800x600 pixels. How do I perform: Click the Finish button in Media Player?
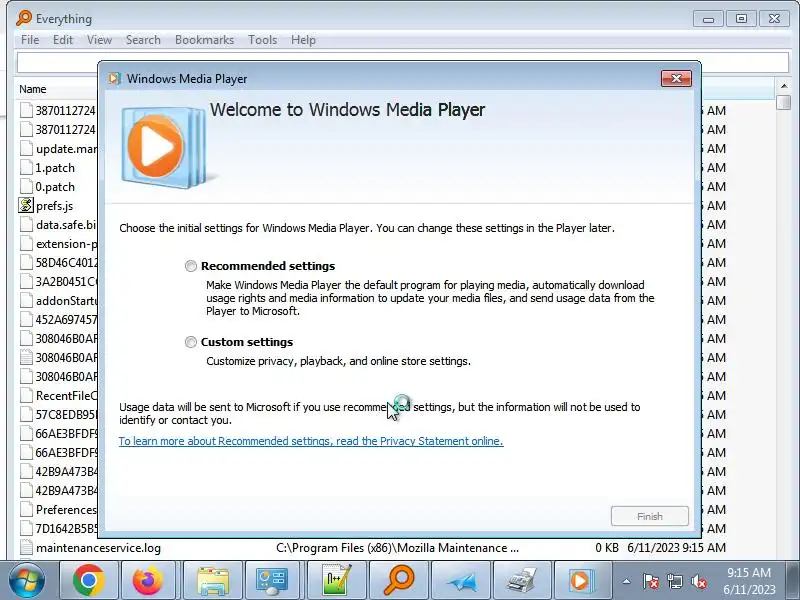[x=649, y=516]
